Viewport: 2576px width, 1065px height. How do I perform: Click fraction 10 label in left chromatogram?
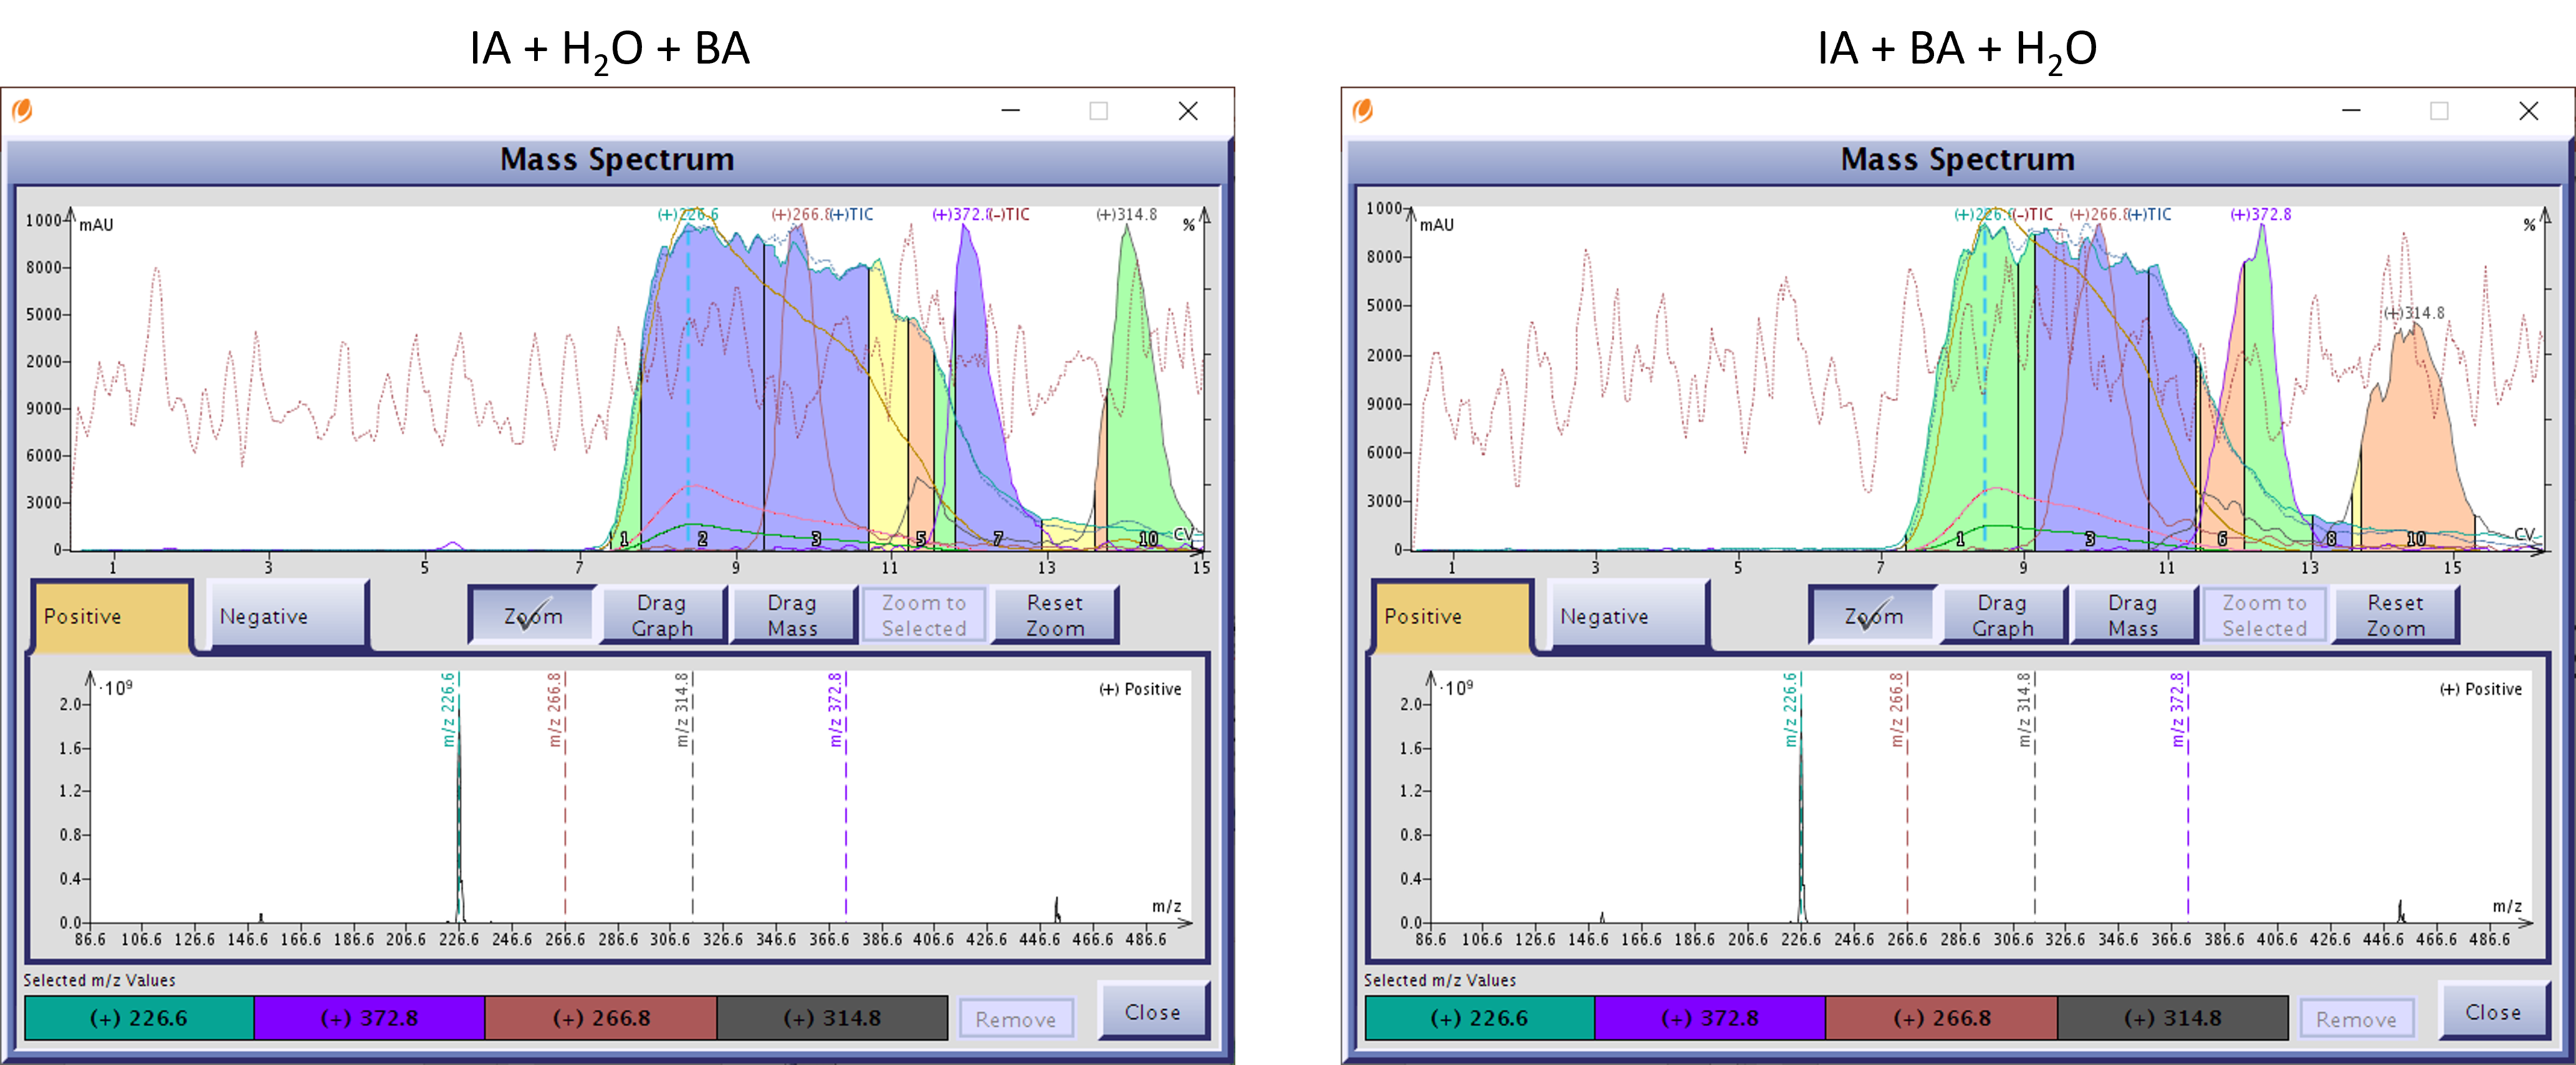click(x=1148, y=539)
